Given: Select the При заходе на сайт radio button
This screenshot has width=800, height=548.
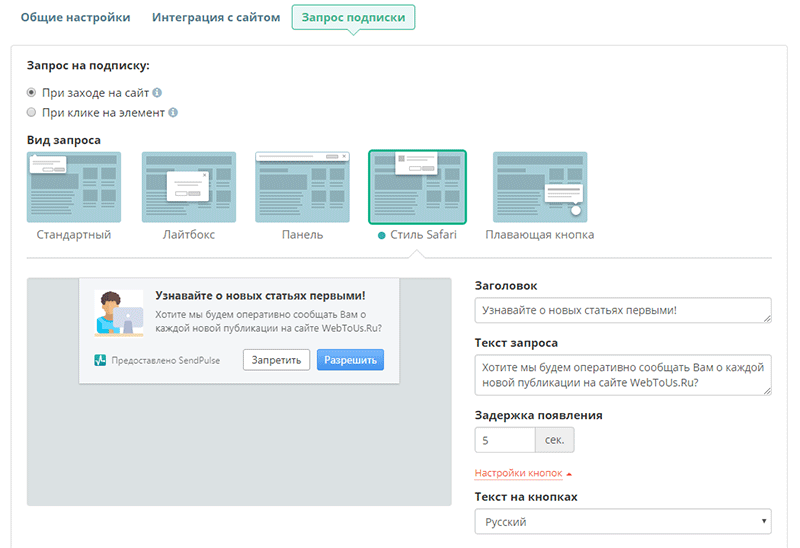Looking at the screenshot, I should 32,92.
